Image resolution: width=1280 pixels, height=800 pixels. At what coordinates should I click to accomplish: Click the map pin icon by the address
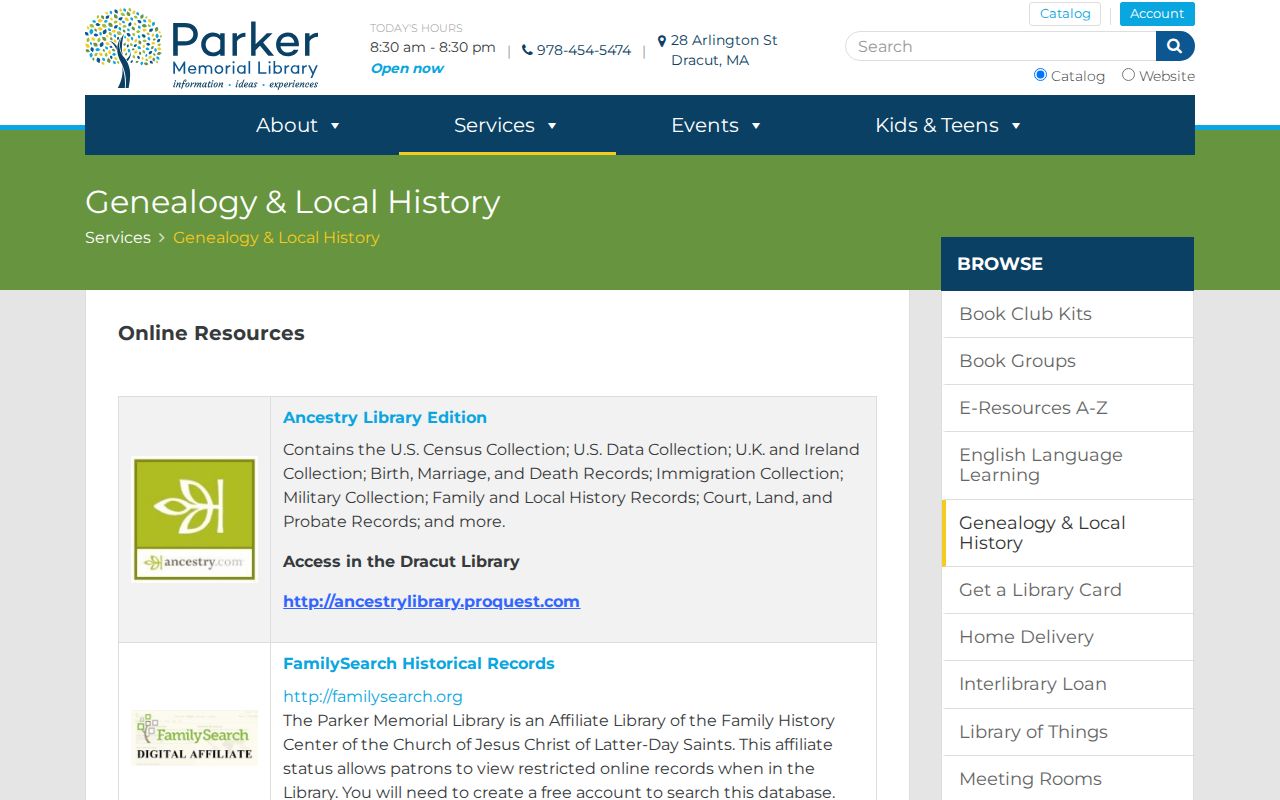(662, 41)
